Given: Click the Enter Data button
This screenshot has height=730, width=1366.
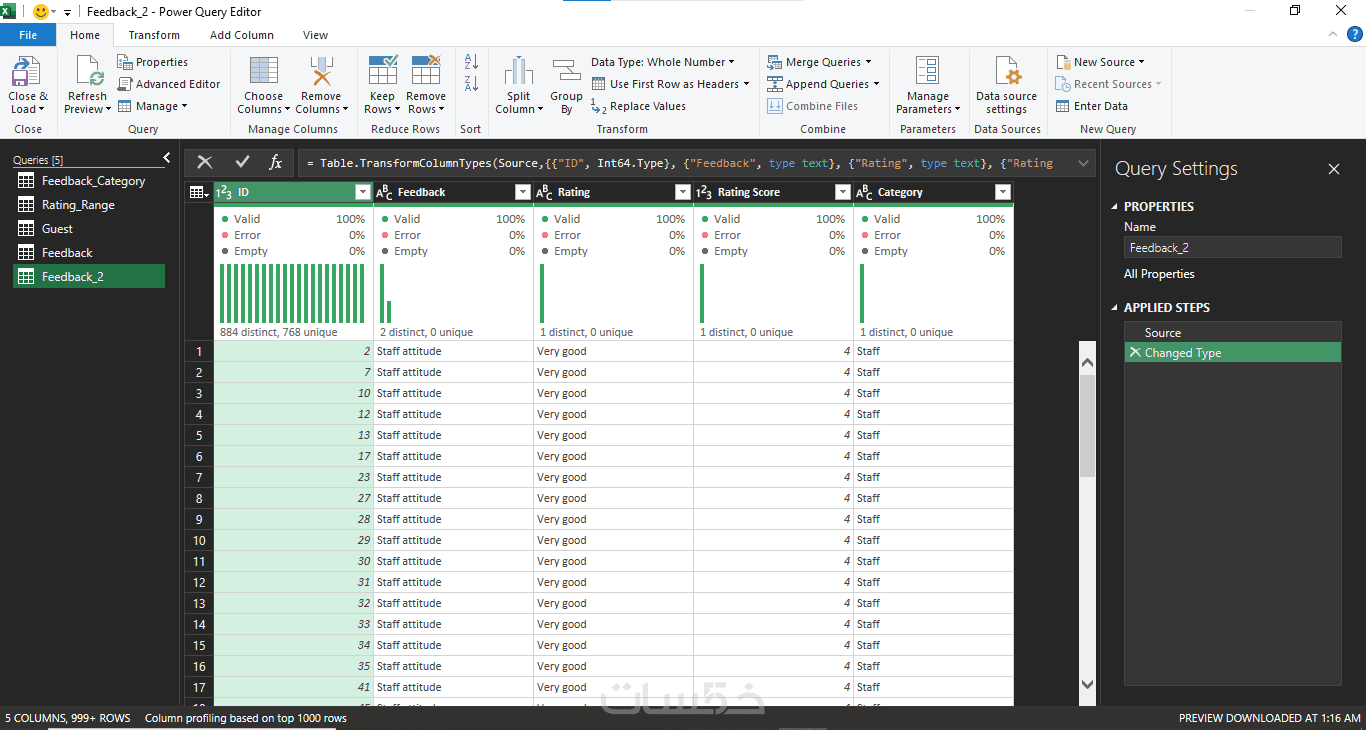Looking at the screenshot, I should click(1092, 106).
